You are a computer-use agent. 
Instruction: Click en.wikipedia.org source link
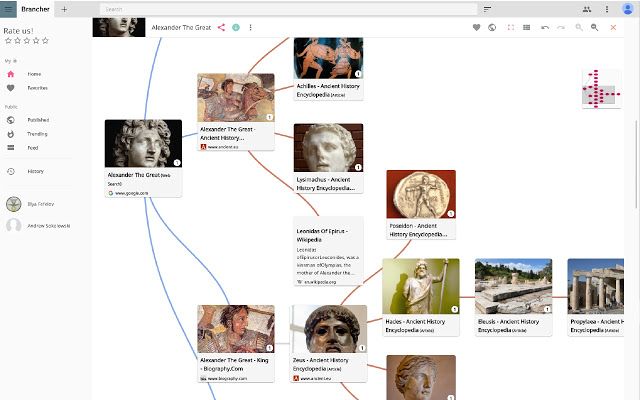coord(320,282)
